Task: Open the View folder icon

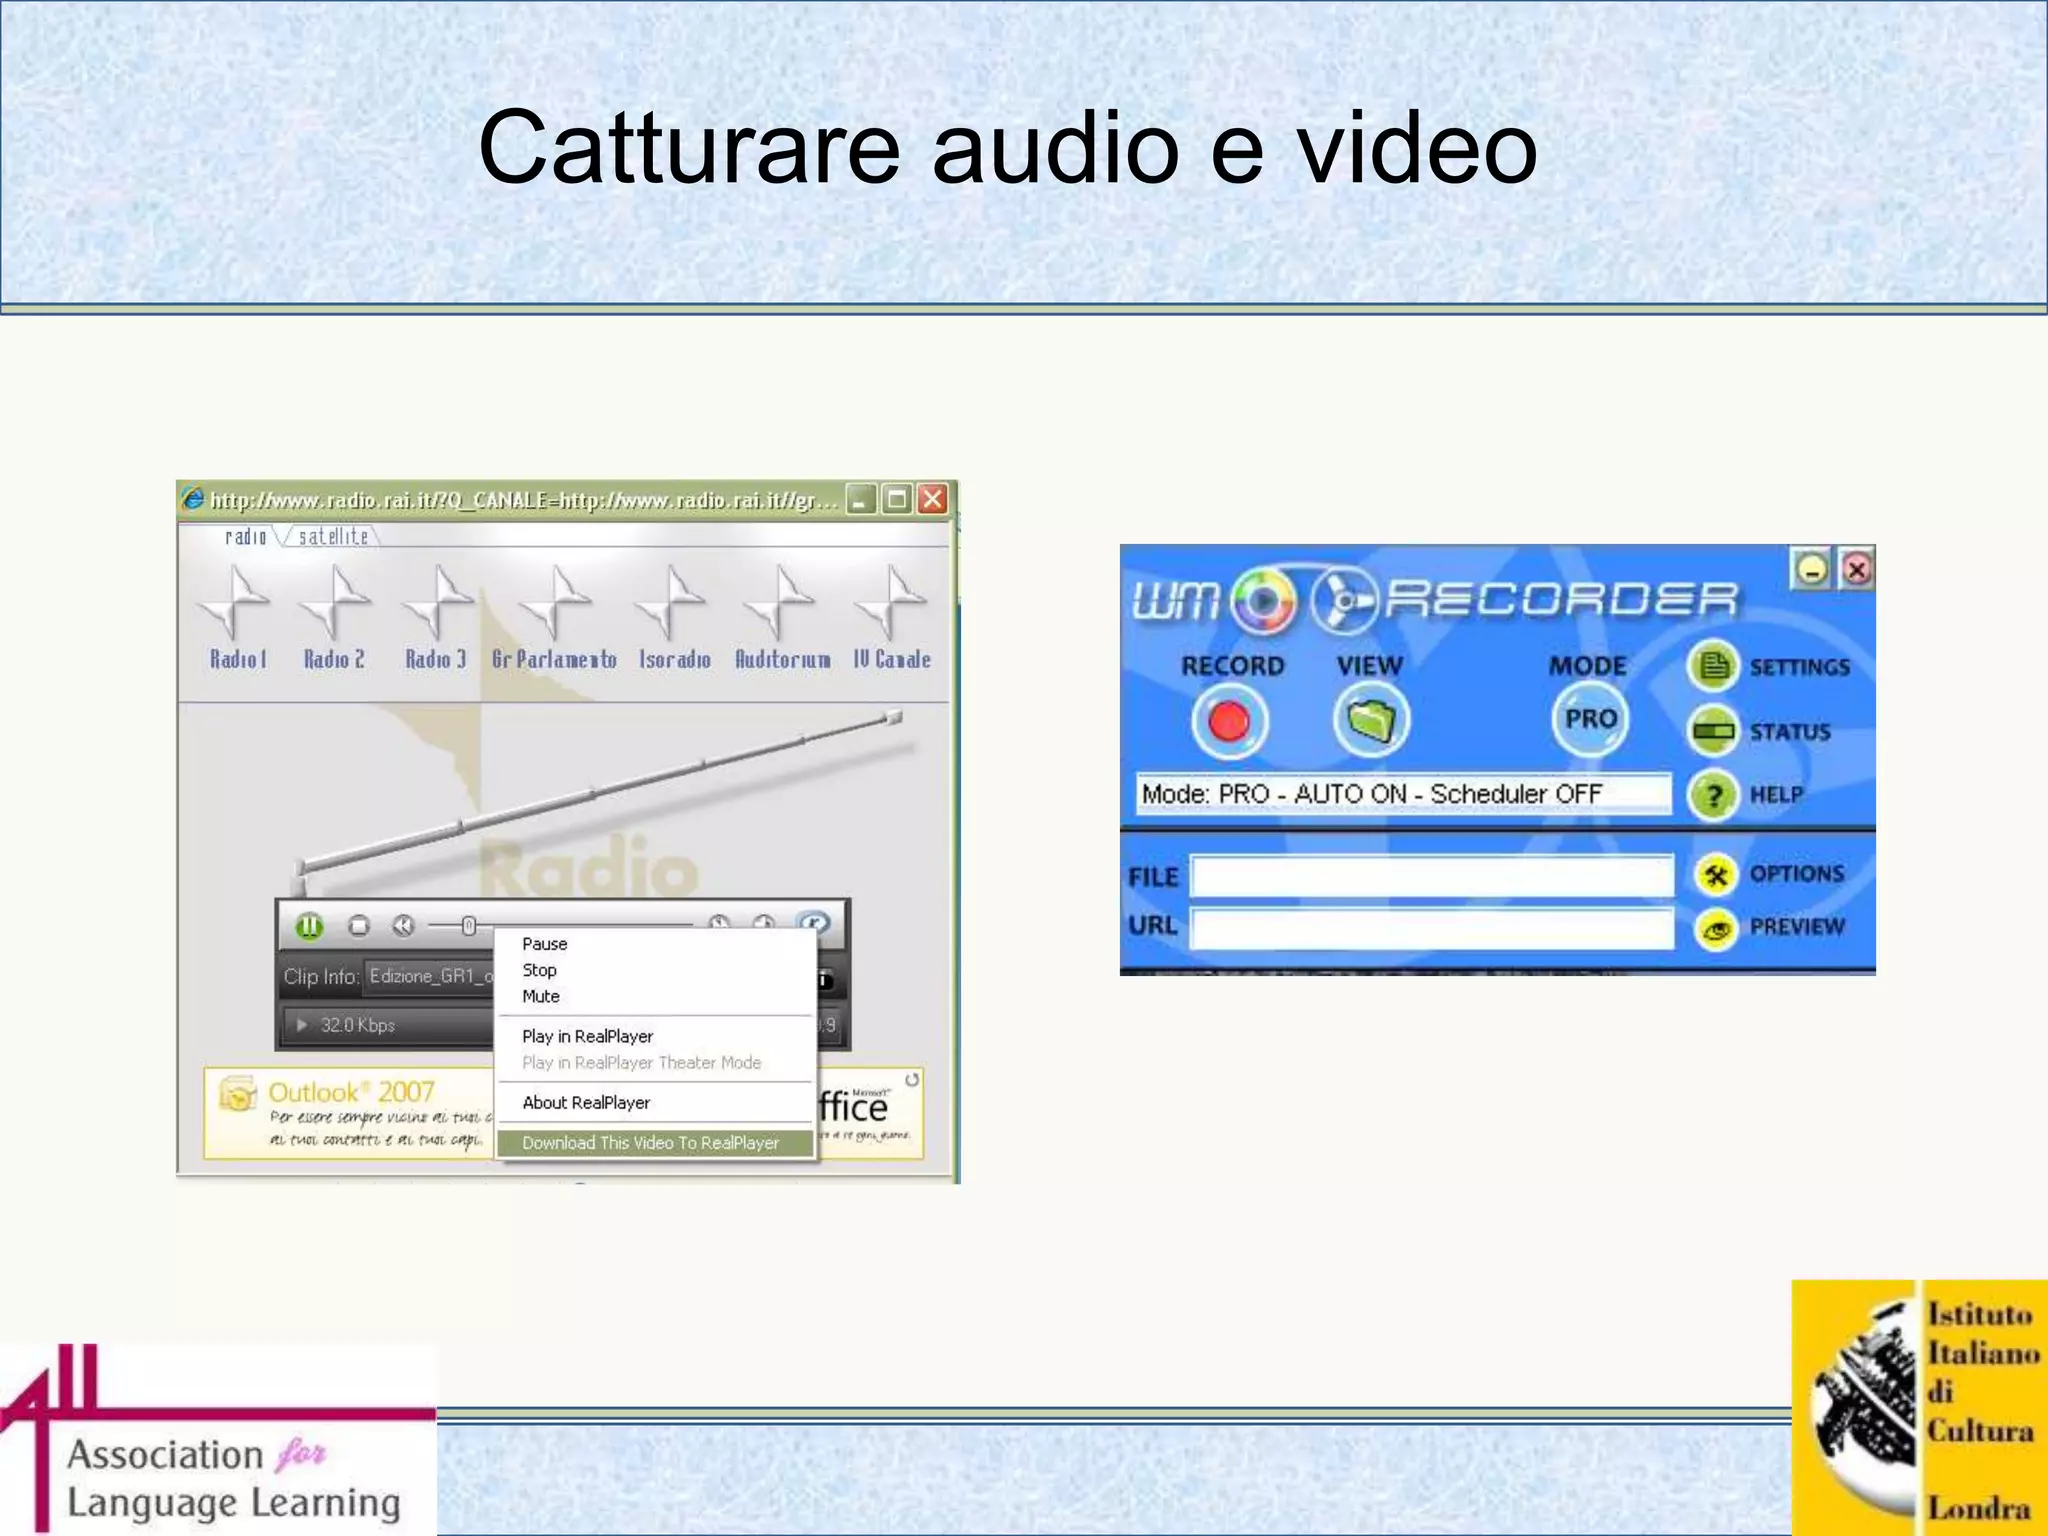Action: tap(1371, 720)
